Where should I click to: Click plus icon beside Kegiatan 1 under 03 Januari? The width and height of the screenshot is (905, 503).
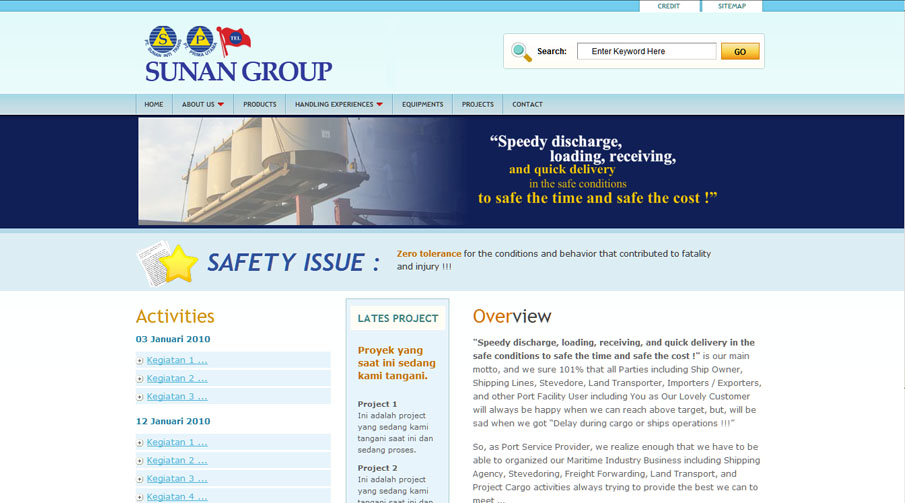pyautogui.click(x=140, y=361)
